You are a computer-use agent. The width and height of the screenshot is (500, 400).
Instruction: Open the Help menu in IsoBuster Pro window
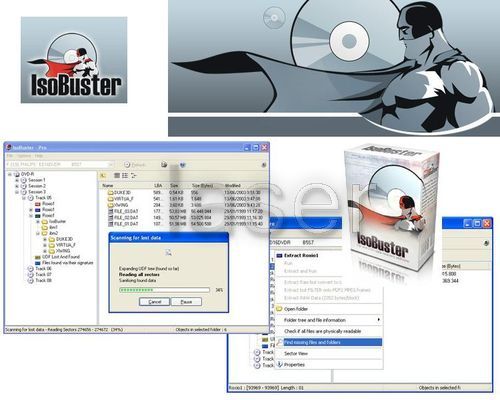(39, 156)
